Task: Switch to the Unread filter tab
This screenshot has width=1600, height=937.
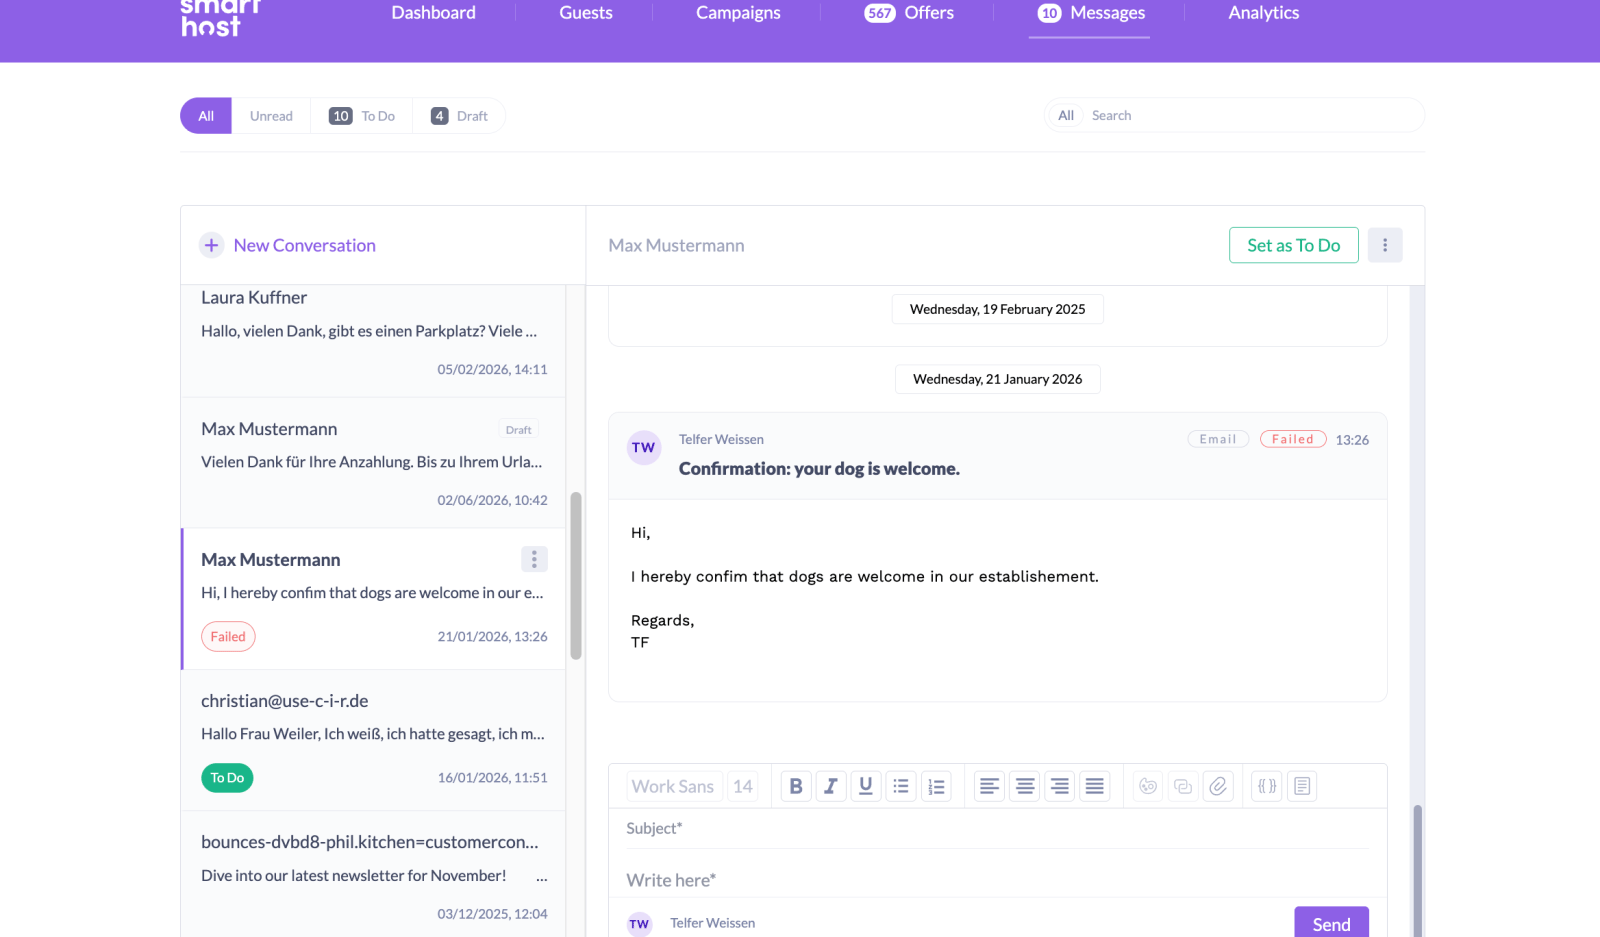Action: click(x=271, y=116)
